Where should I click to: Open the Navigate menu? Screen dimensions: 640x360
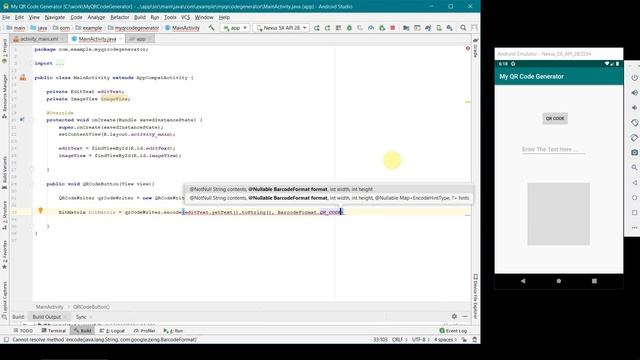coord(55,17)
